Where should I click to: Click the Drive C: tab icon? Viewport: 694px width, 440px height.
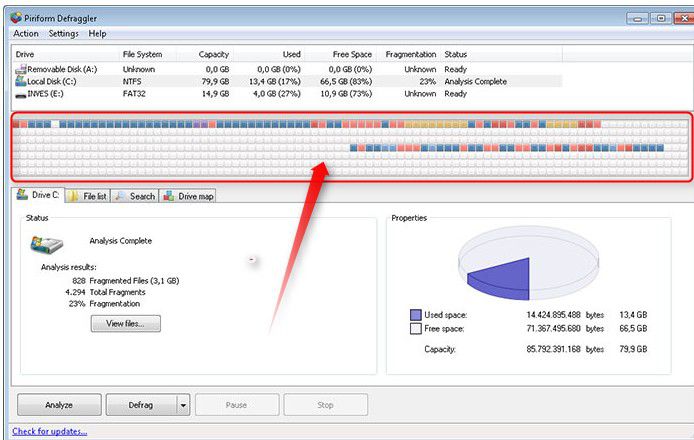point(22,194)
